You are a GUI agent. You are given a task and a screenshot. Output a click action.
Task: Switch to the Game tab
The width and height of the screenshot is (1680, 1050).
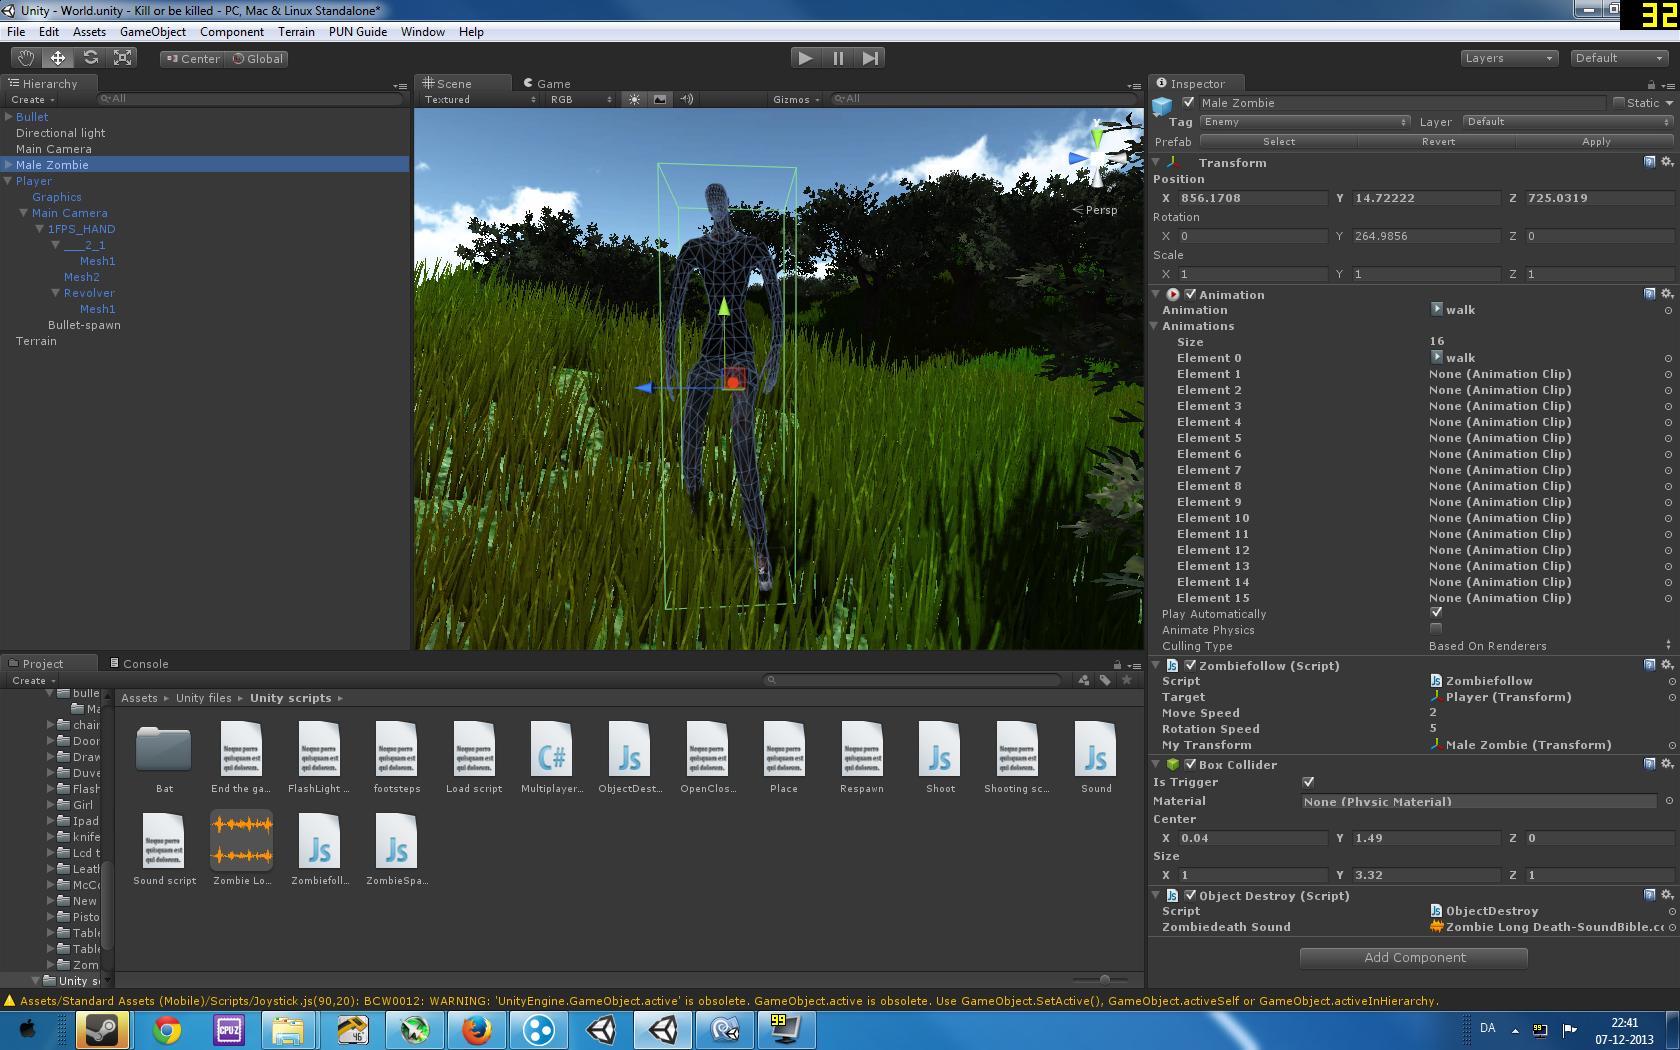(547, 83)
